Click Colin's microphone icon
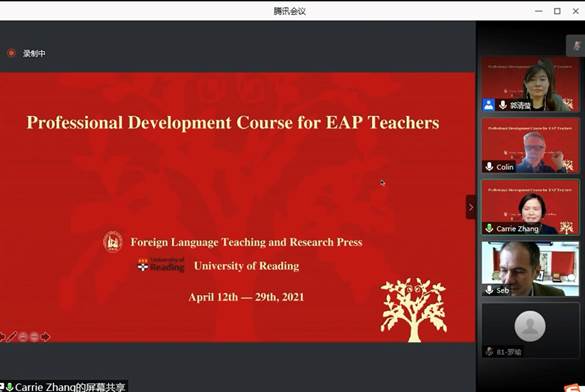The image size is (585, 392). (x=489, y=166)
